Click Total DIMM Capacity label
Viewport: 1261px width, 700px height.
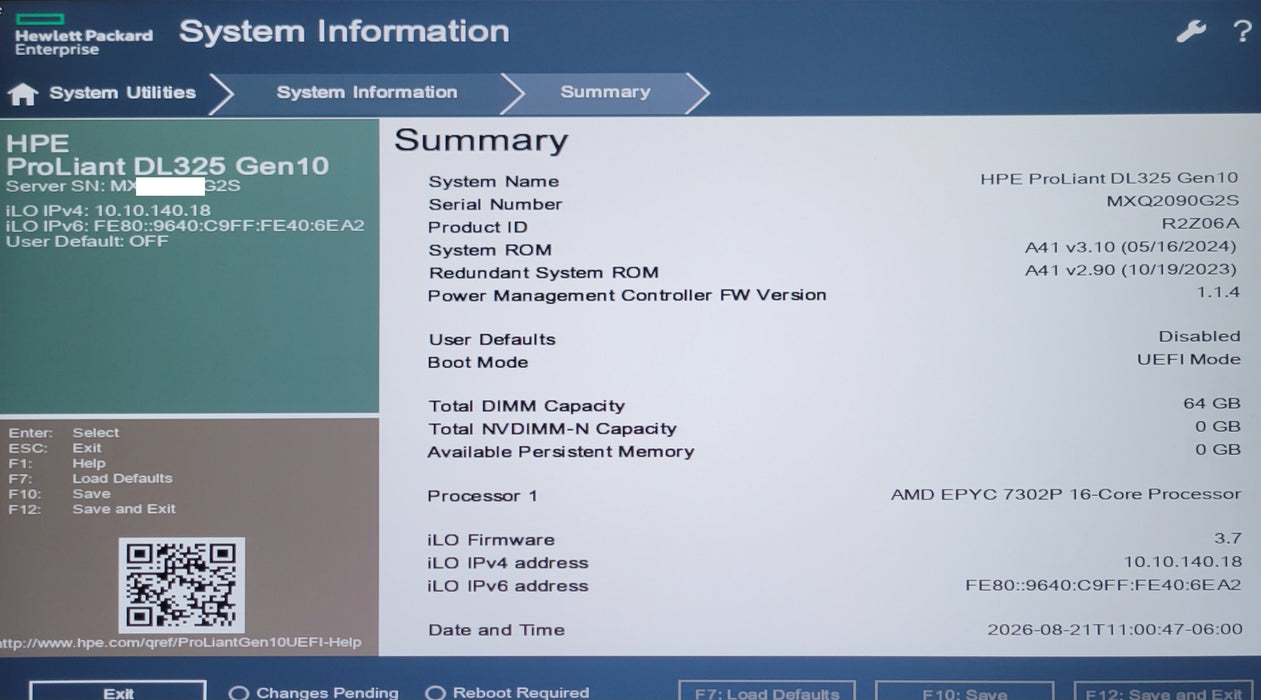tap(527, 406)
